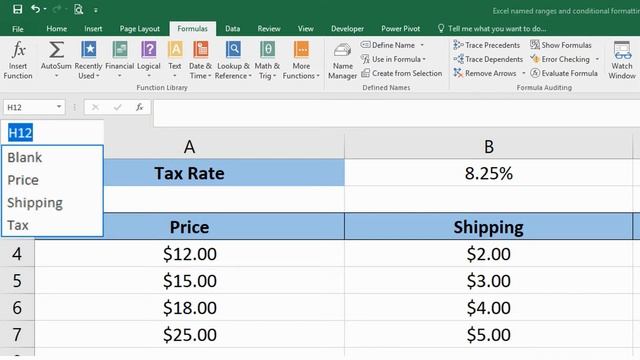
Task: Select the Shipping named range in list
Action: (52, 202)
